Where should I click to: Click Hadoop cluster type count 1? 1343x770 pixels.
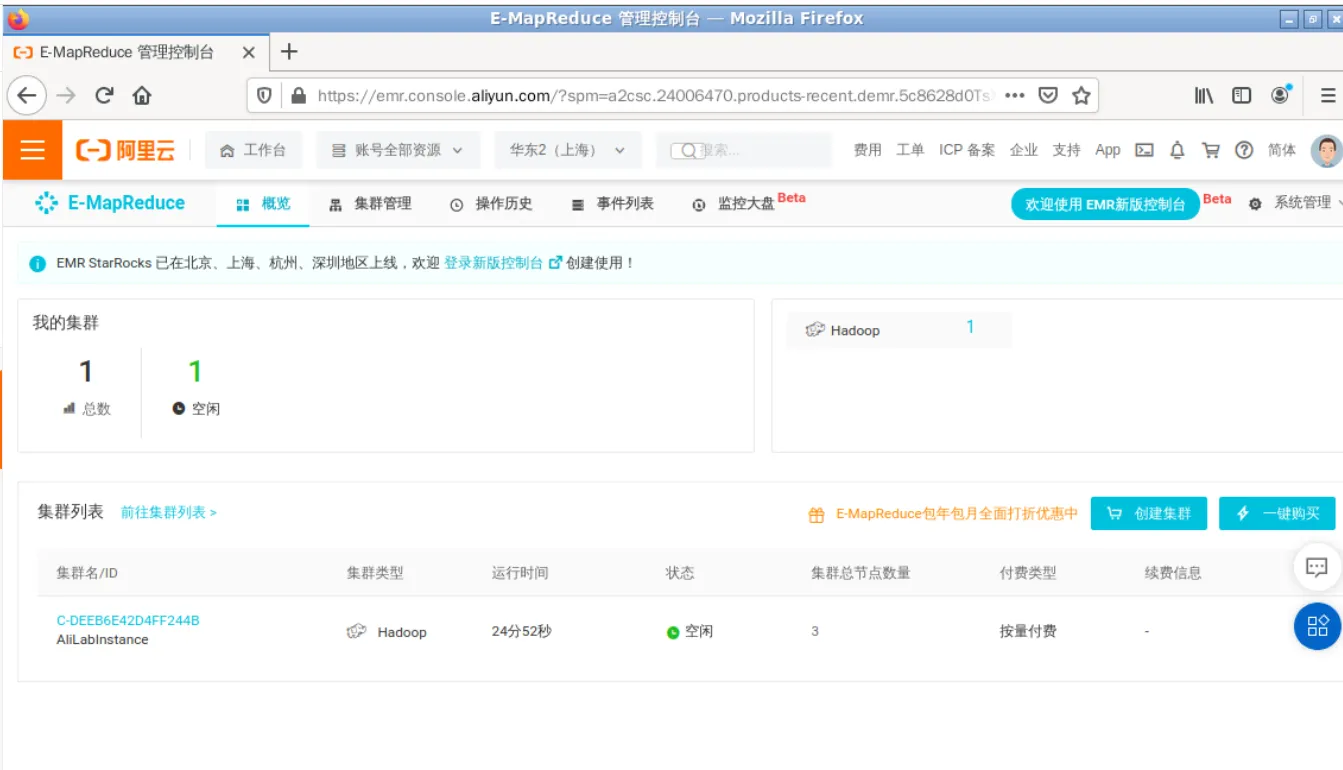[970, 327]
